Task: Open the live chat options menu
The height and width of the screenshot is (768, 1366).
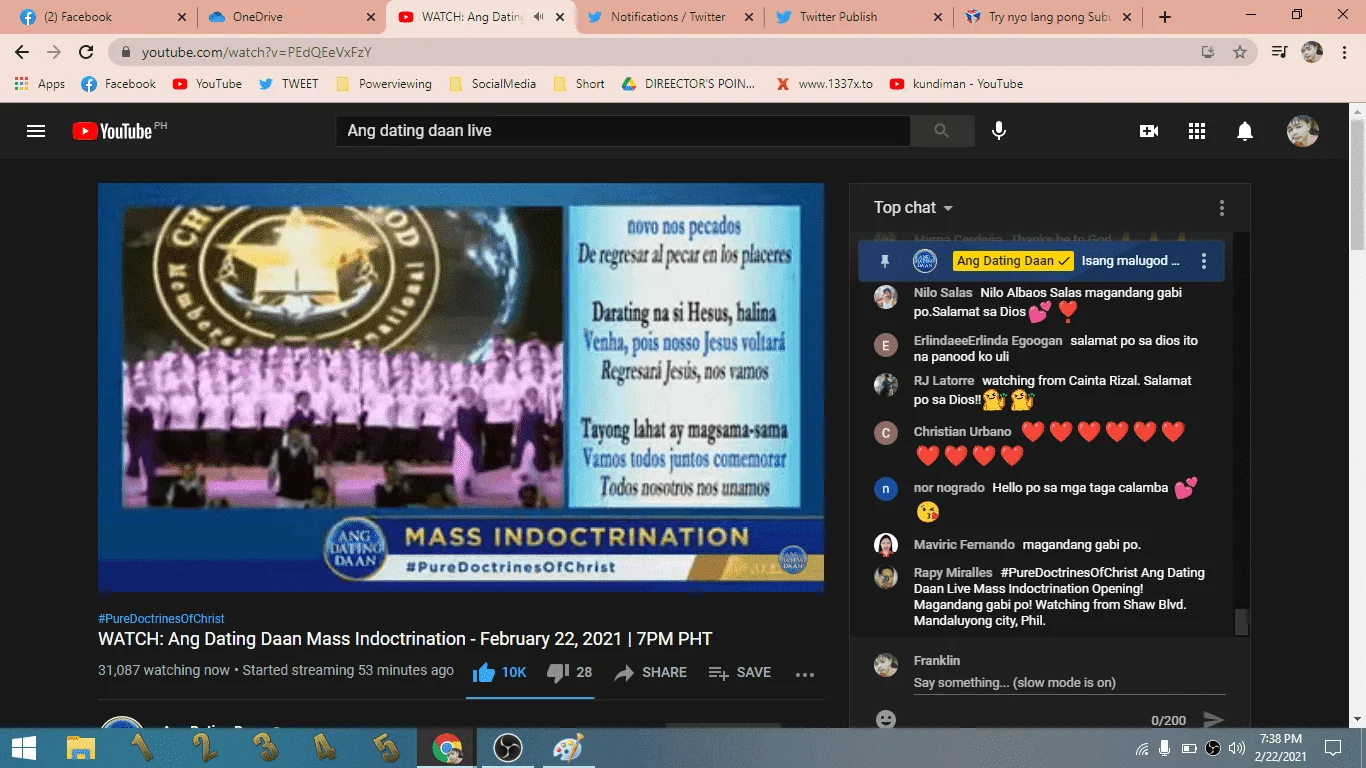Action: pos(1221,208)
